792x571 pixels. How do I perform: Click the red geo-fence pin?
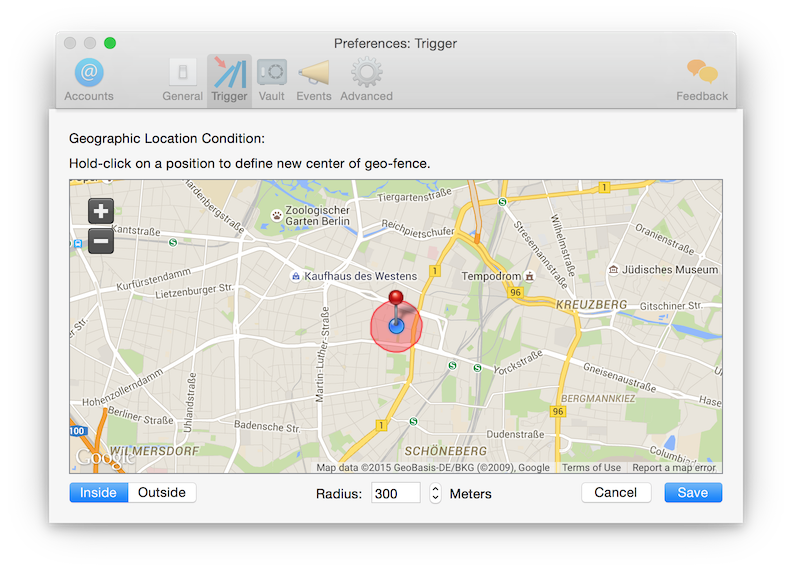(396, 298)
